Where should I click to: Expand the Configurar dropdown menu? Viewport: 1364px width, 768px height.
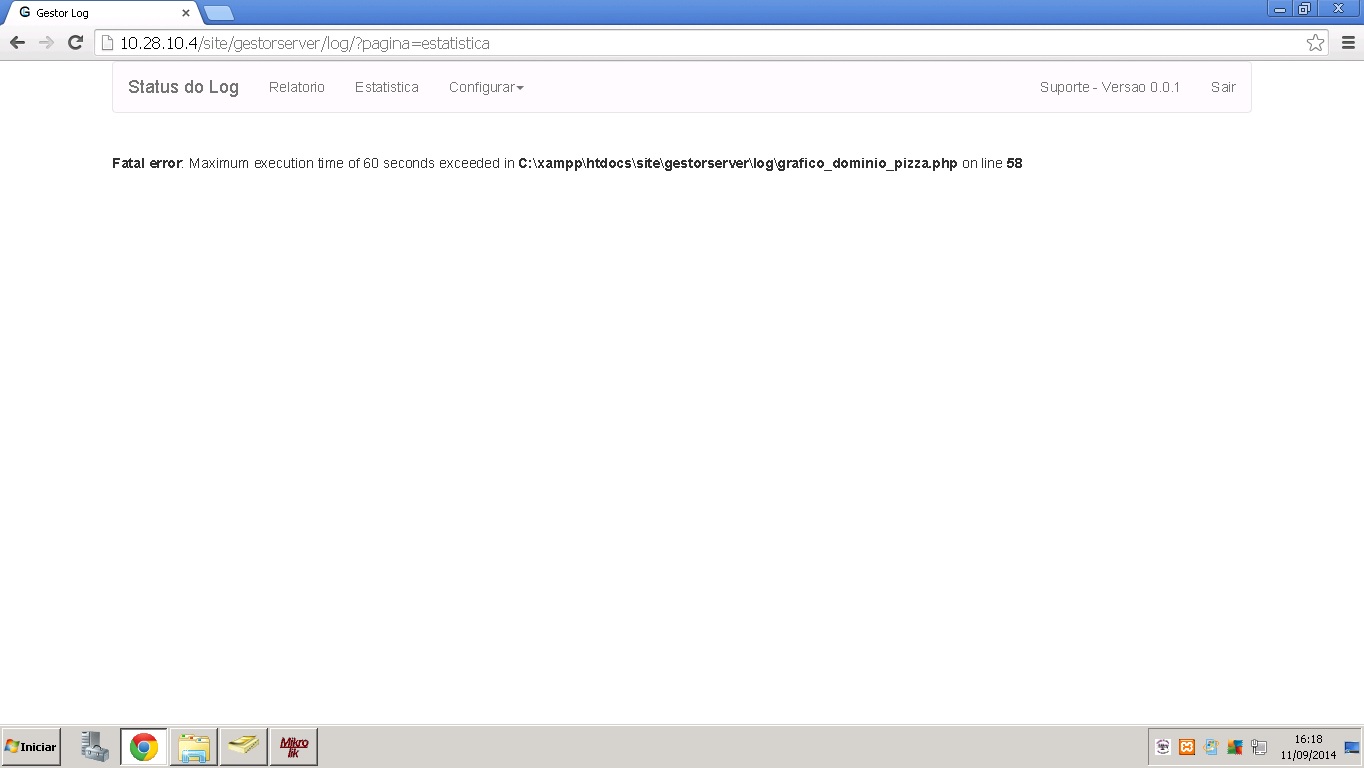pyautogui.click(x=486, y=87)
